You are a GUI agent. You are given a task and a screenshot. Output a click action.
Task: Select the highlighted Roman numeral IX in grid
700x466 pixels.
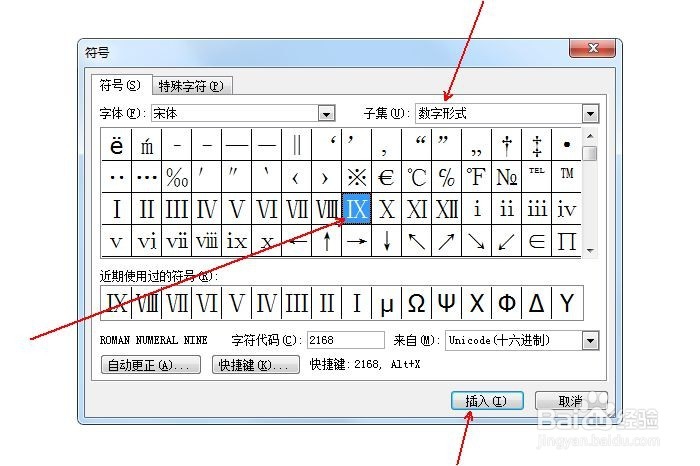tap(357, 209)
